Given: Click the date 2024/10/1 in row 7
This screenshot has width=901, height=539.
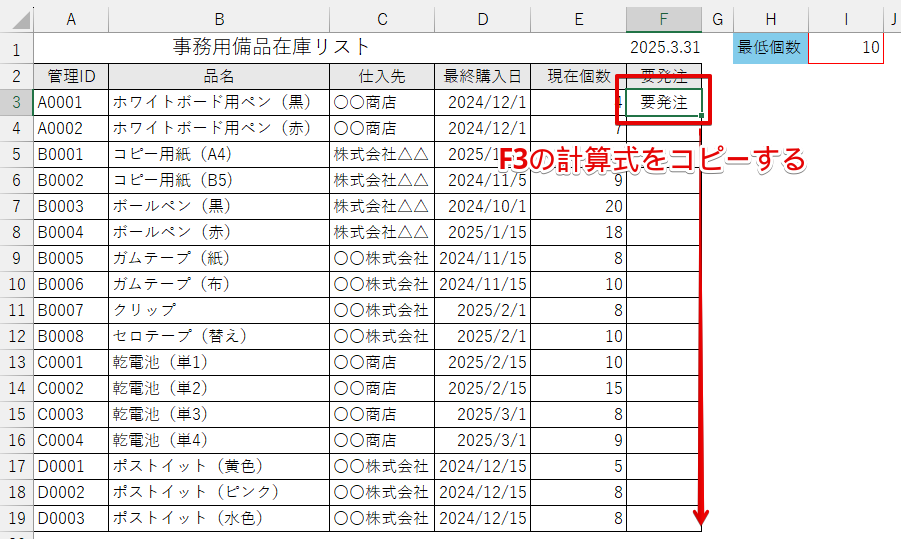Looking at the screenshot, I should (x=483, y=206).
